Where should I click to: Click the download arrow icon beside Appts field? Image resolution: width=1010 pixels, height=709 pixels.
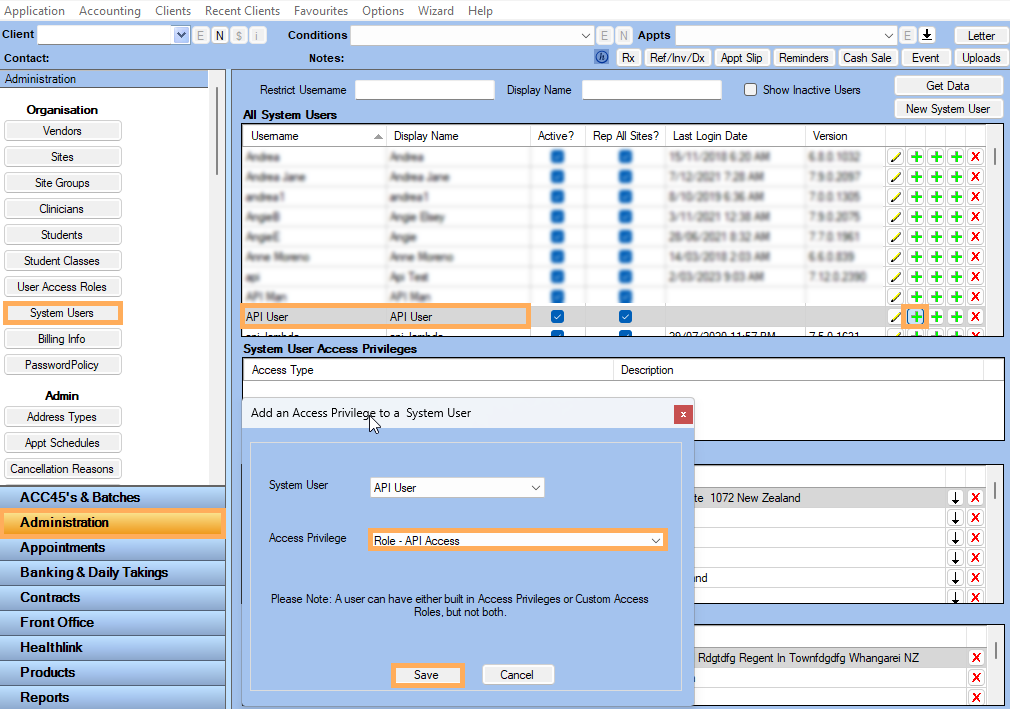[926, 35]
